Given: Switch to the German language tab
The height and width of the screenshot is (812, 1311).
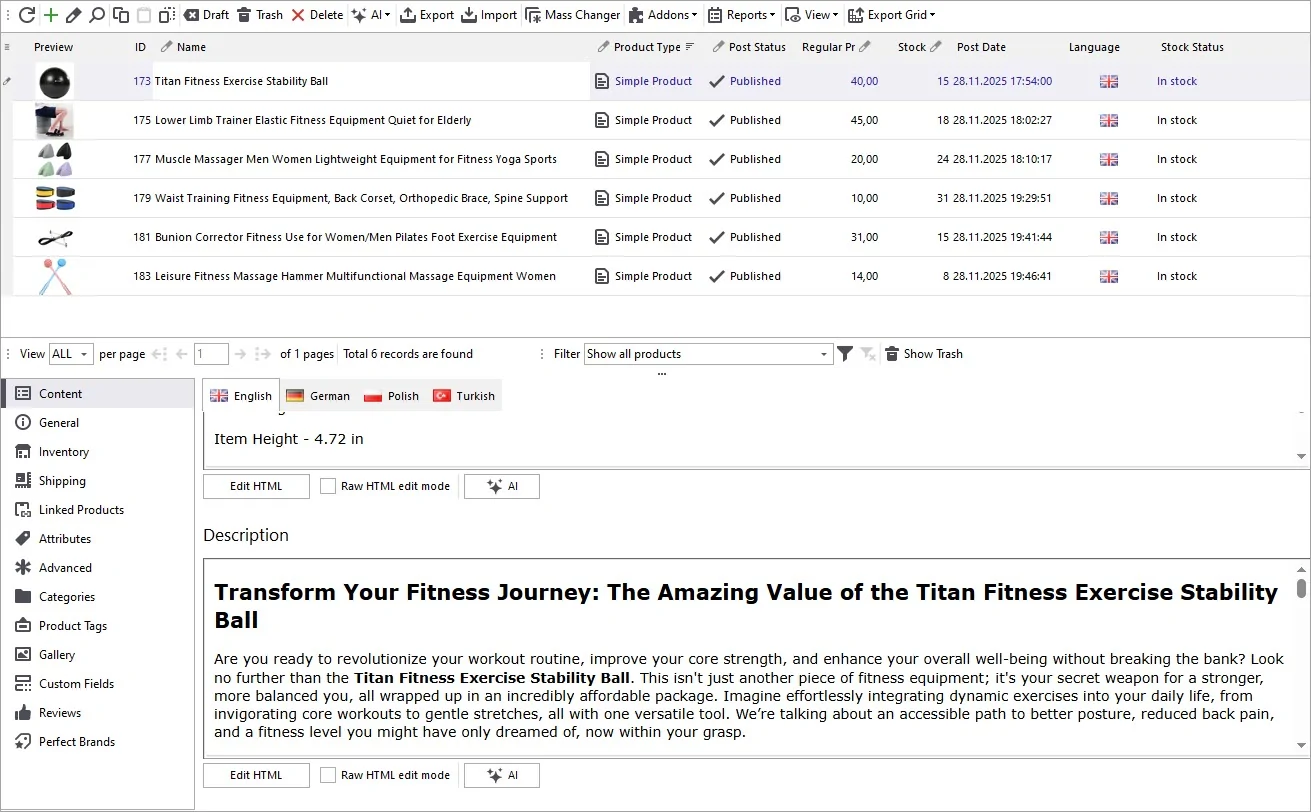Looking at the screenshot, I should [318, 396].
